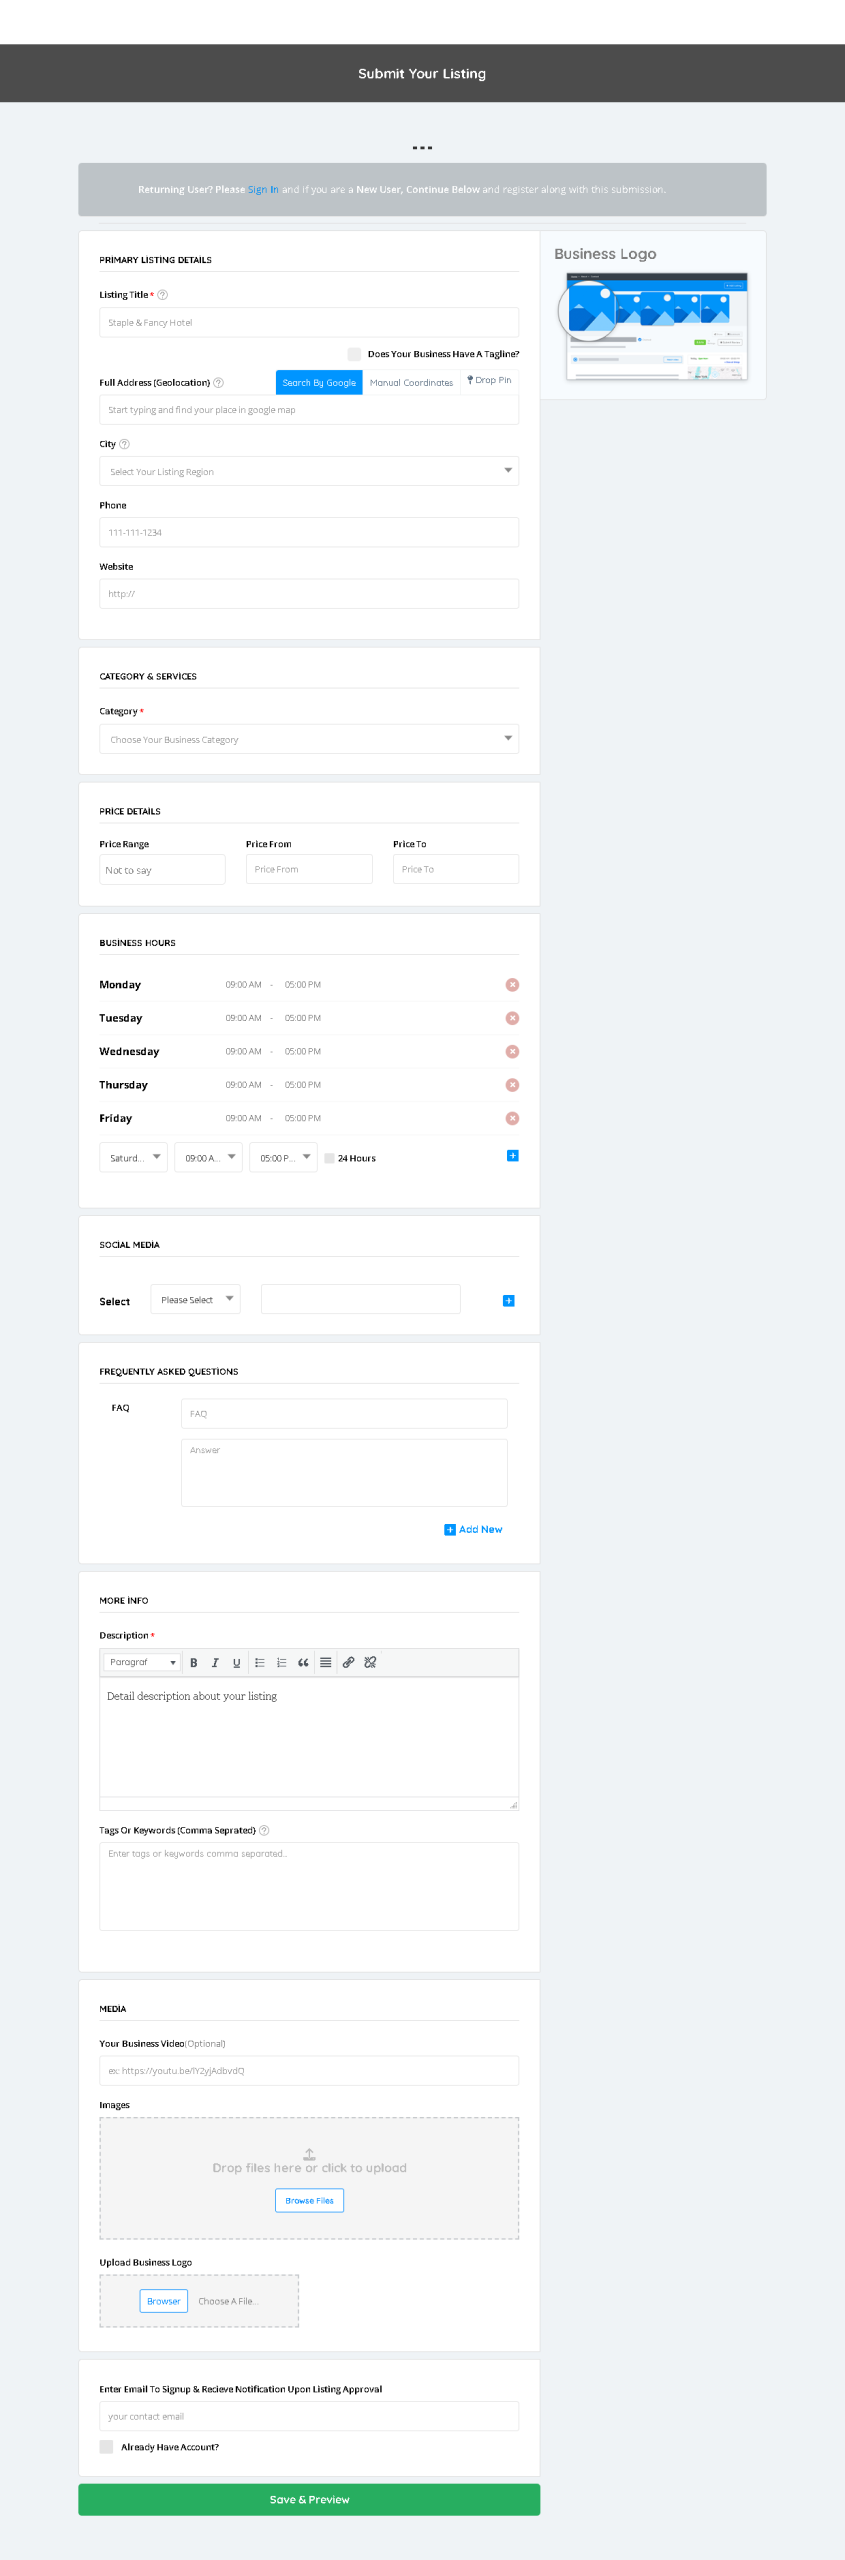Click help icon next to Listing Title
The height and width of the screenshot is (2560, 845).
pyautogui.click(x=163, y=295)
